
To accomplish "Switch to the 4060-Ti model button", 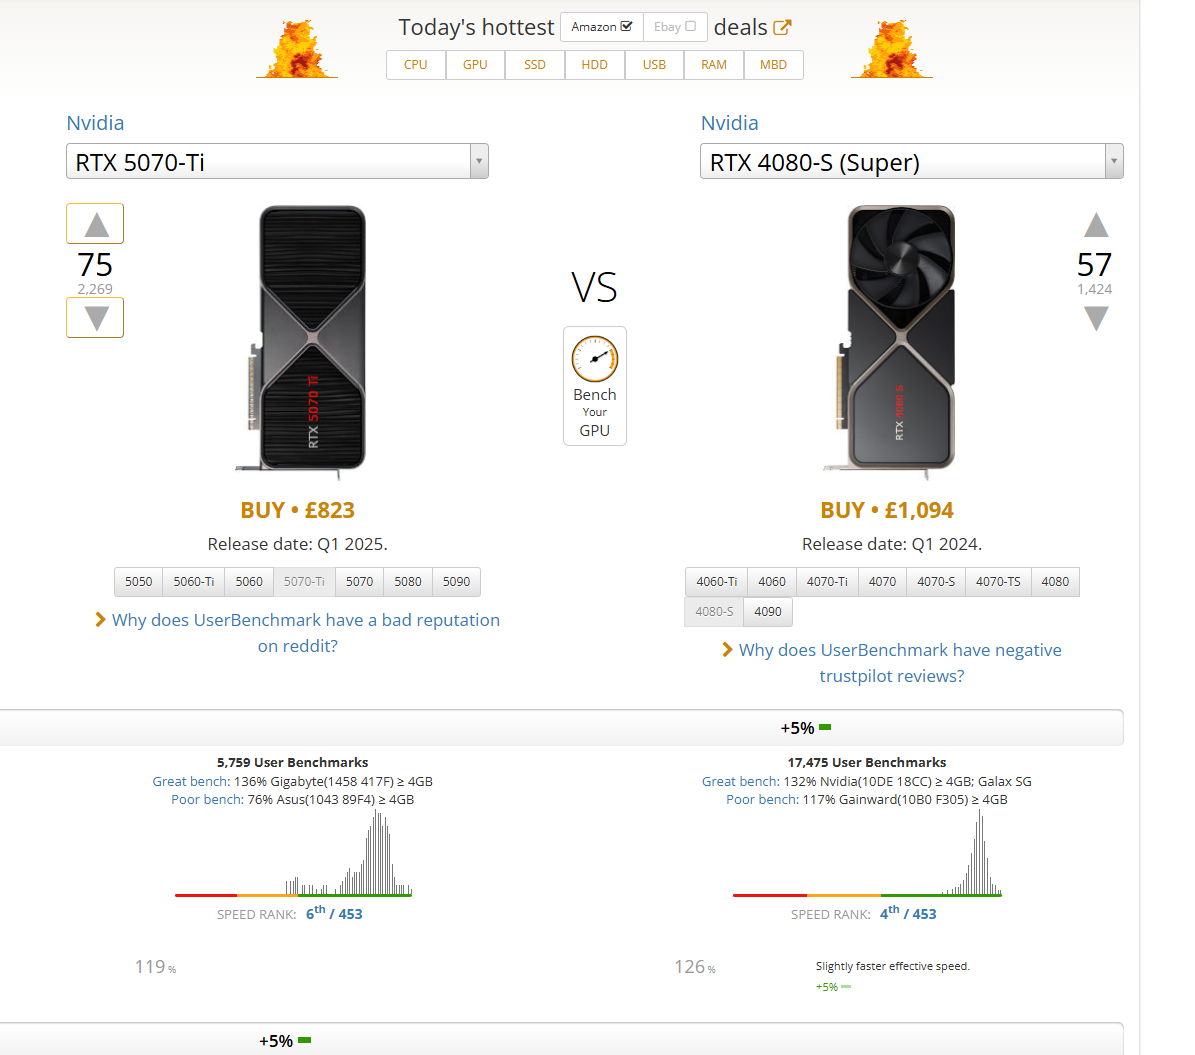I will click(716, 582).
